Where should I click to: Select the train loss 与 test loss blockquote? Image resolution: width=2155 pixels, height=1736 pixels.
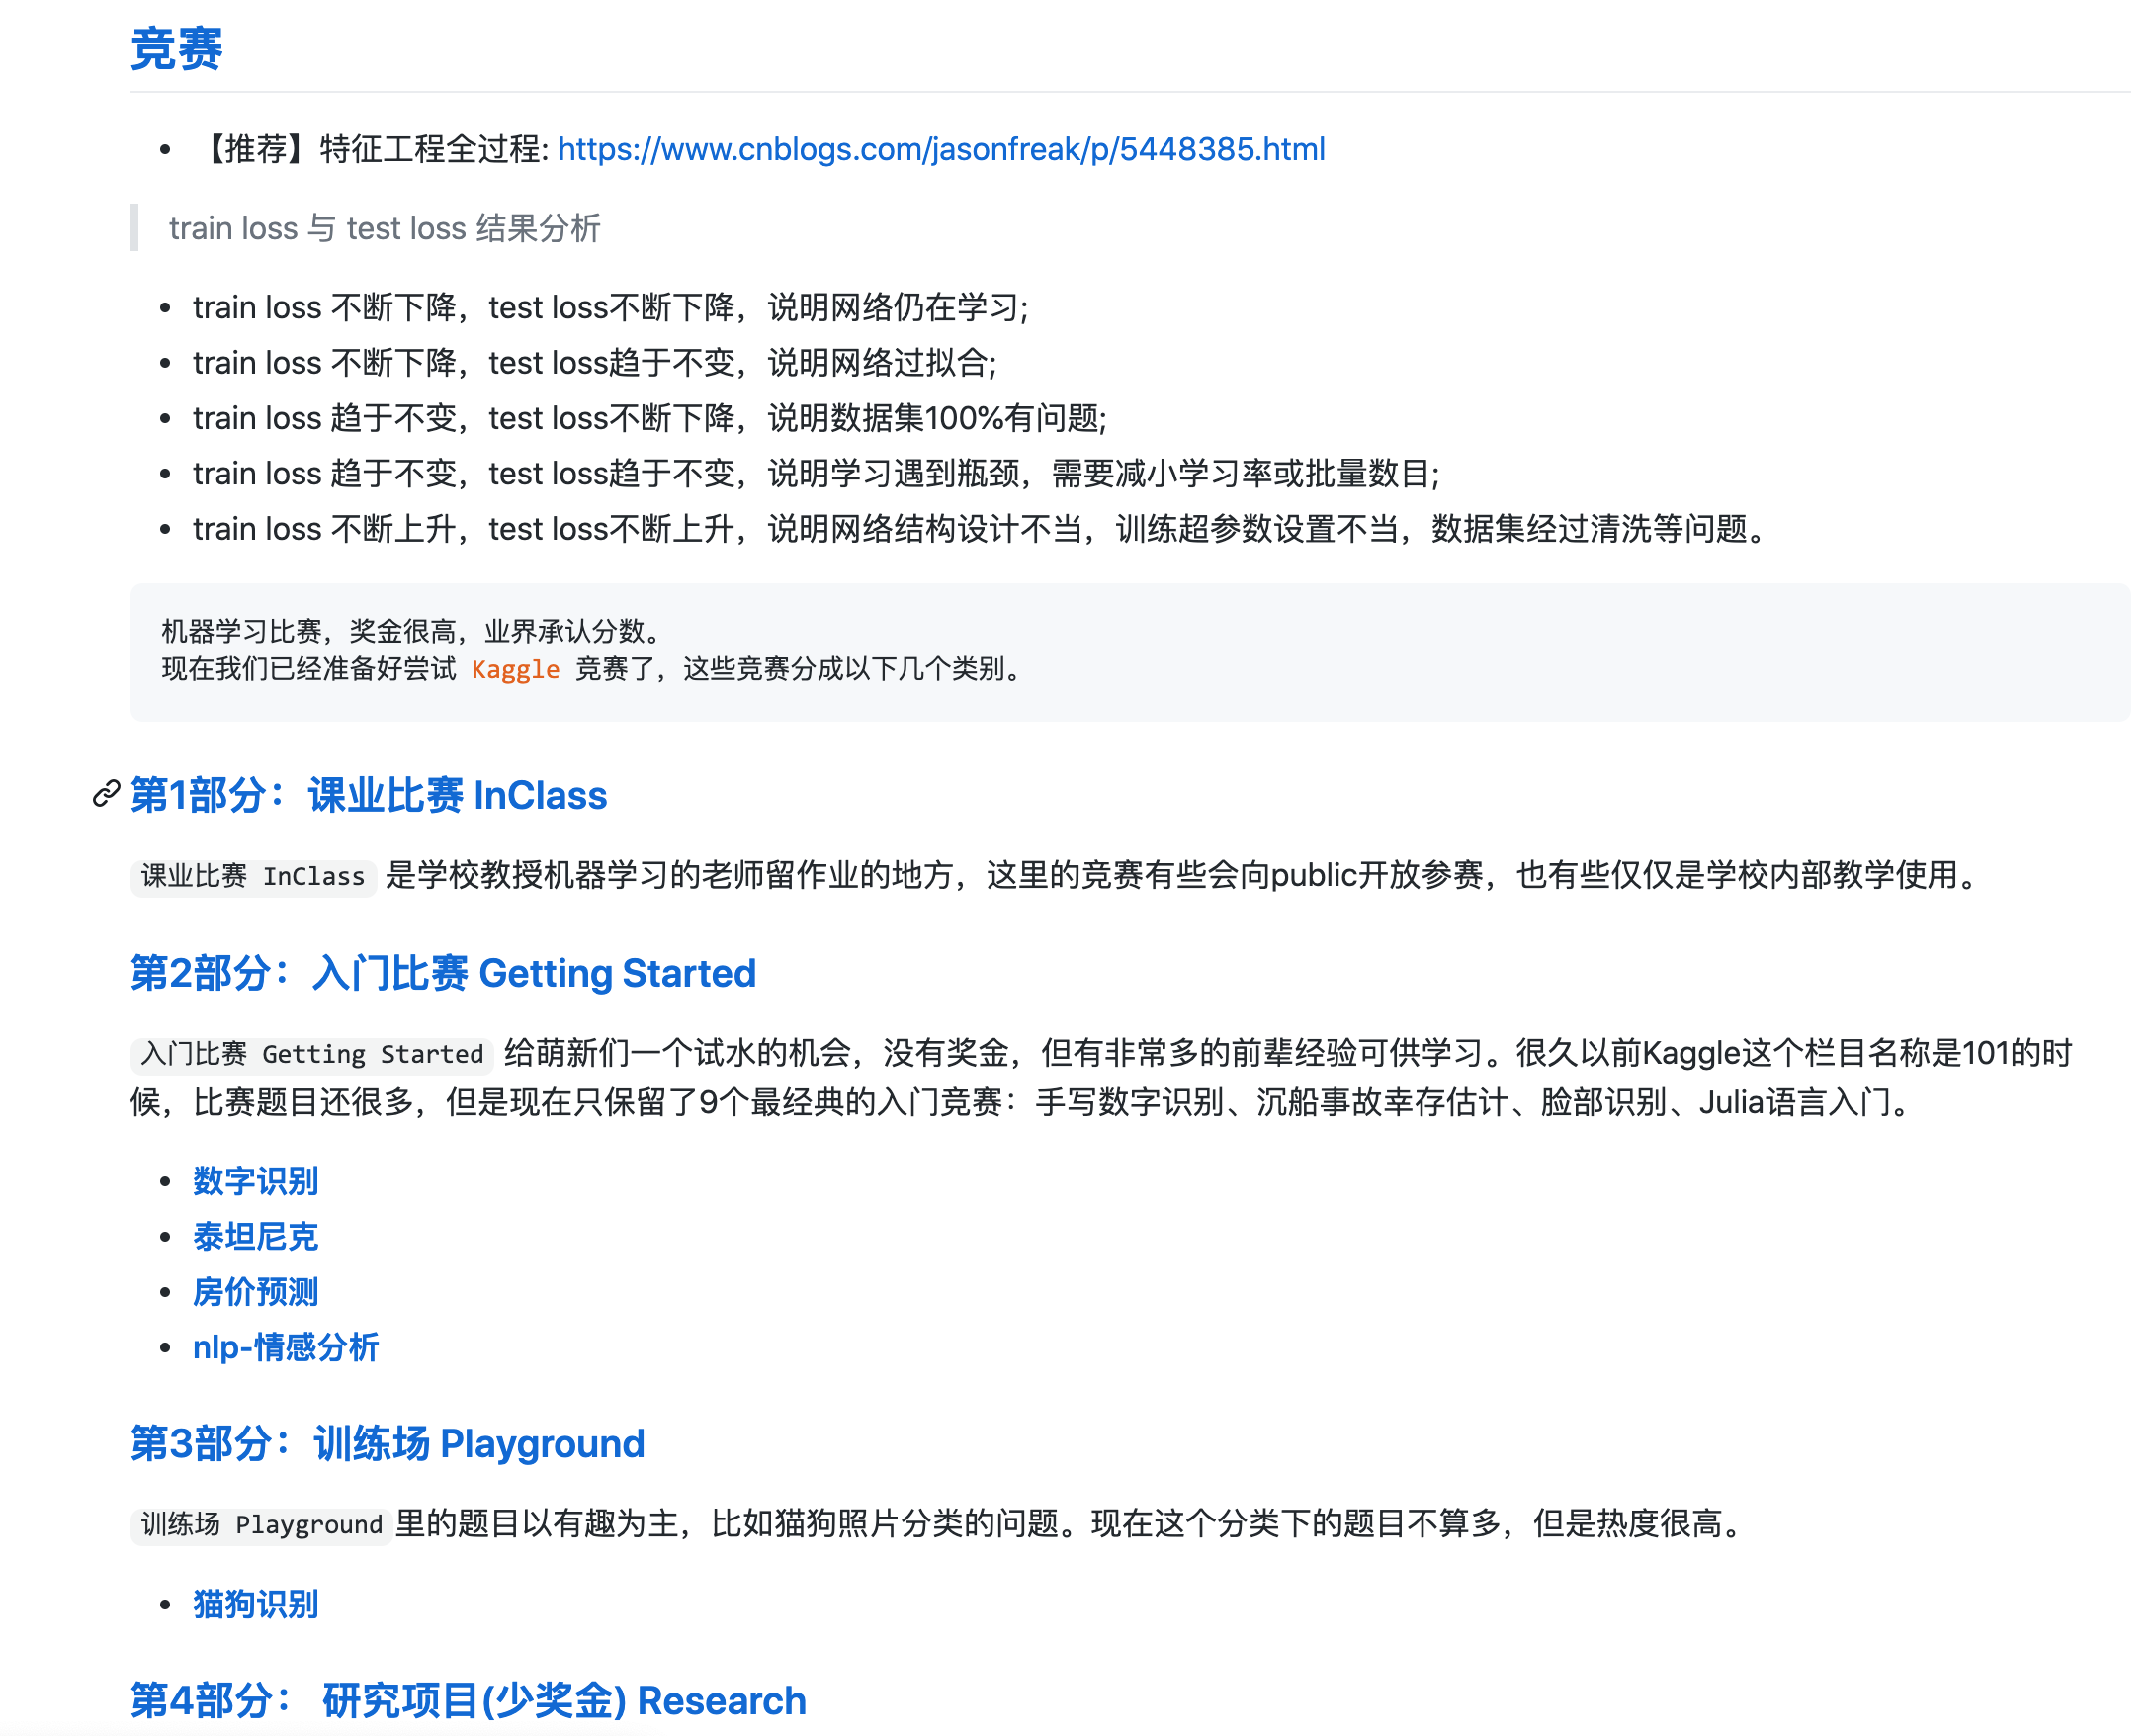386,228
